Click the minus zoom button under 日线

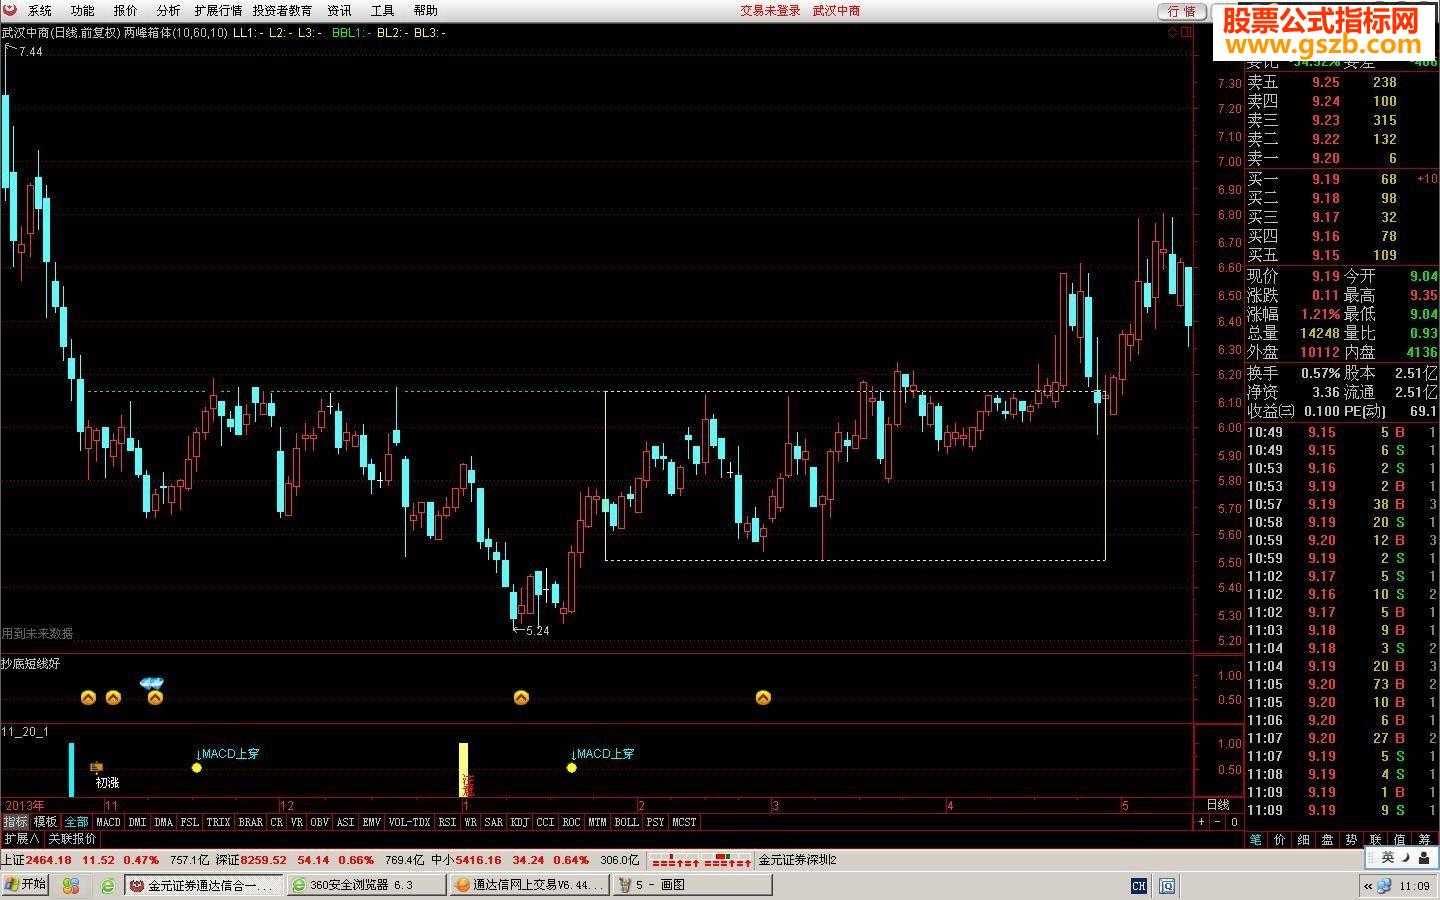(1218, 822)
